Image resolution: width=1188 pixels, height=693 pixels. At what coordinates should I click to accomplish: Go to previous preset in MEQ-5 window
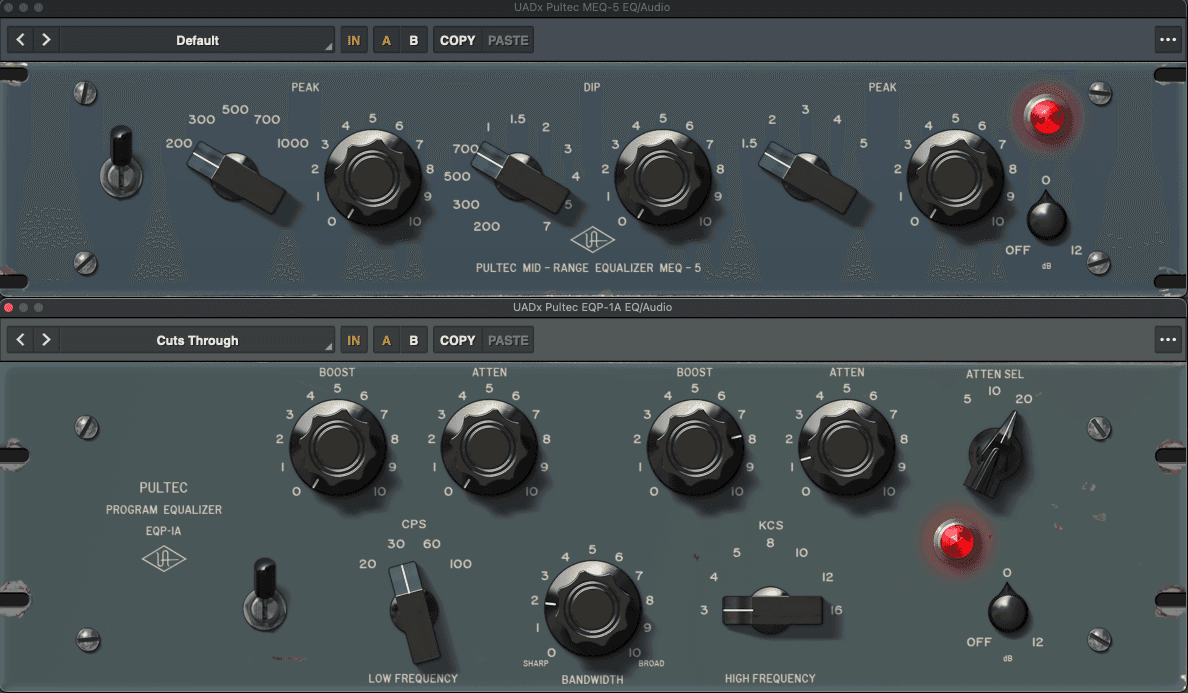pyautogui.click(x=20, y=40)
